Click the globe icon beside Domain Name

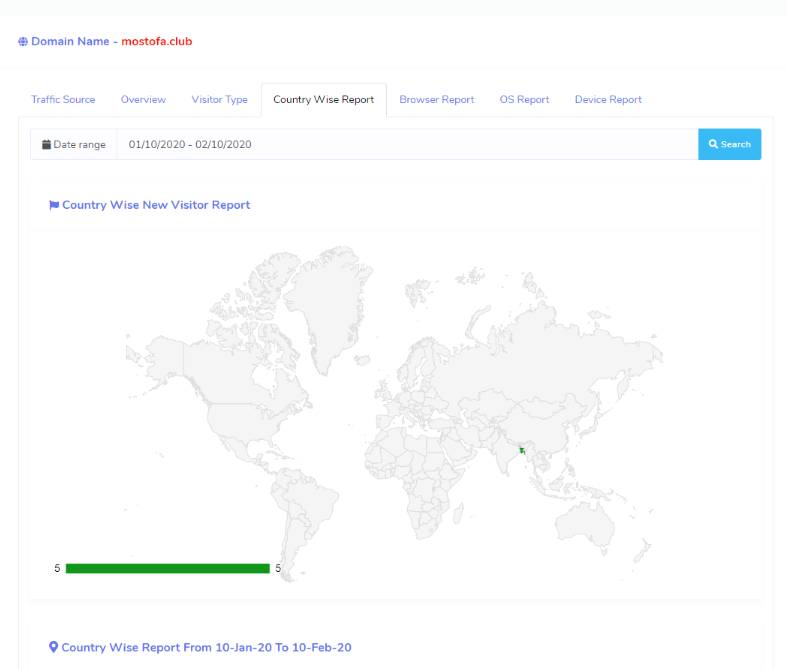pos(23,42)
